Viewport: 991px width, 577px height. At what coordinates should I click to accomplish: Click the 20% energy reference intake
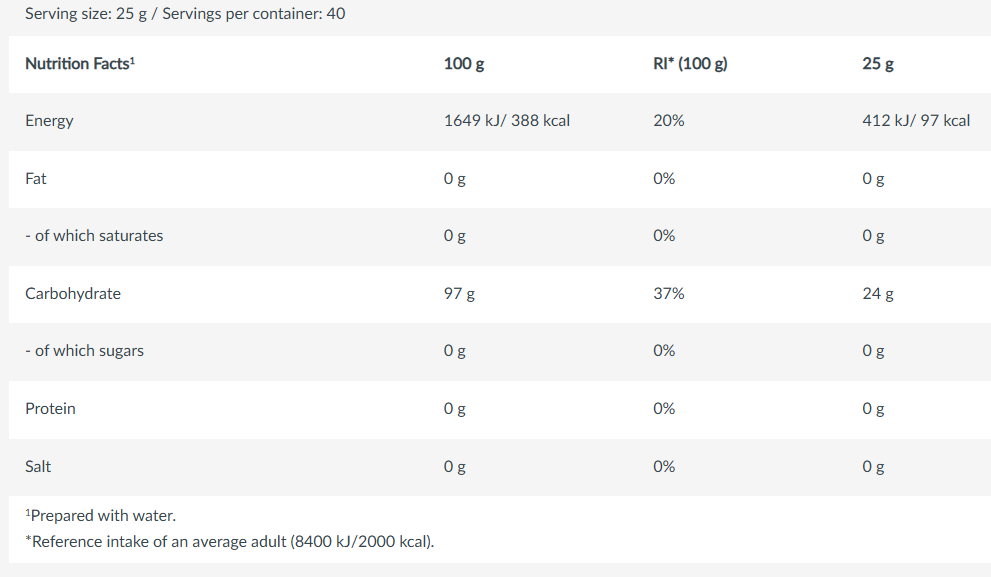(667, 121)
